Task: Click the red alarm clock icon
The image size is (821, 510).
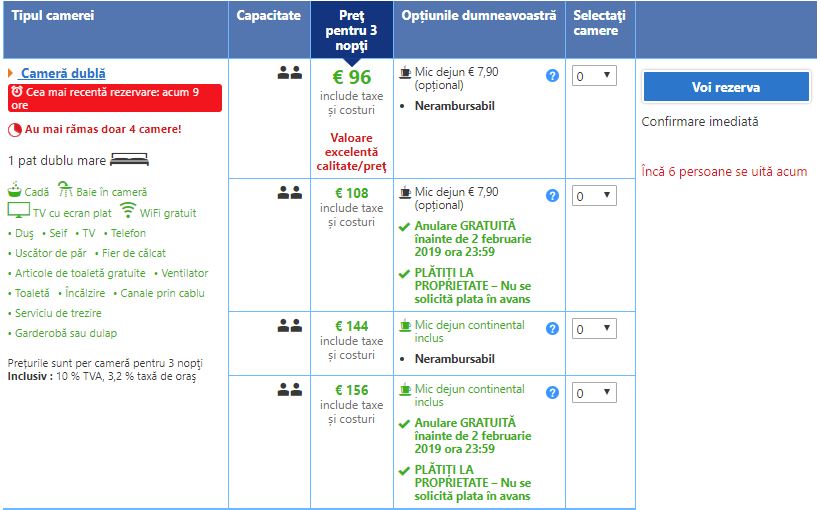Action: click(17, 91)
